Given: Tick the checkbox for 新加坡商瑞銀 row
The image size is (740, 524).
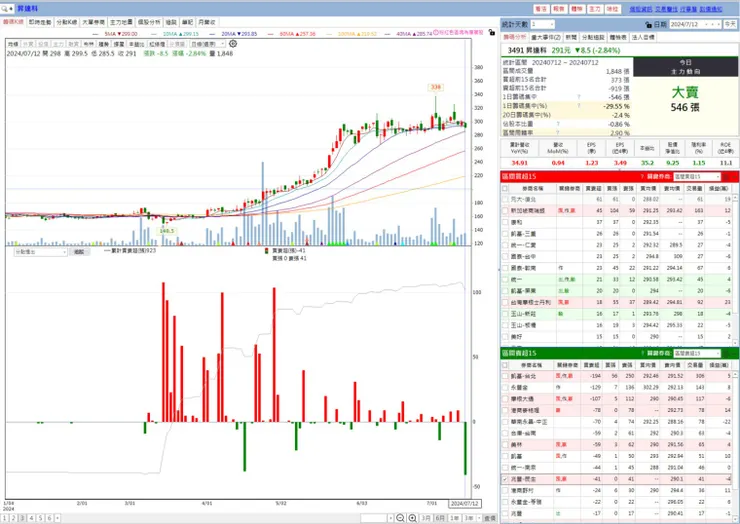Looking at the screenshot, I should [505, 211].
